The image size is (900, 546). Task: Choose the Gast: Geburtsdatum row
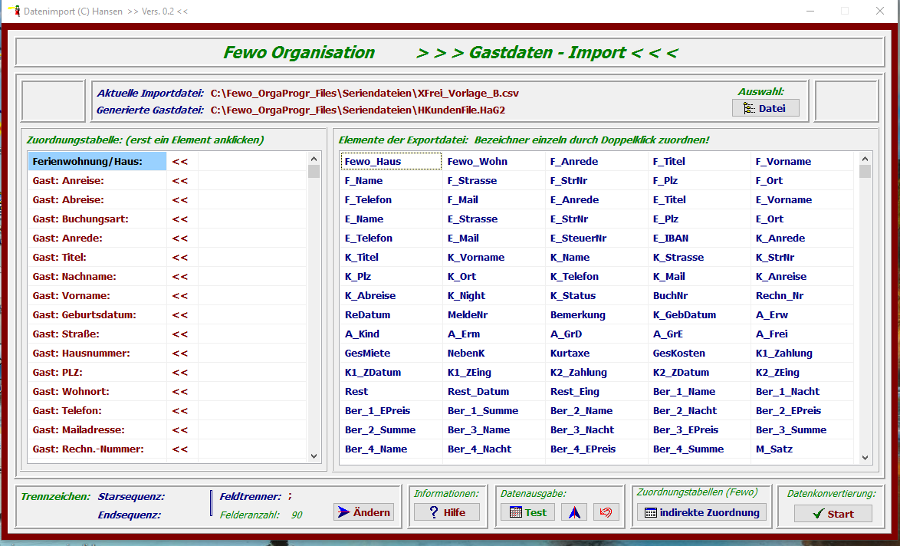[x=97, y=315]
